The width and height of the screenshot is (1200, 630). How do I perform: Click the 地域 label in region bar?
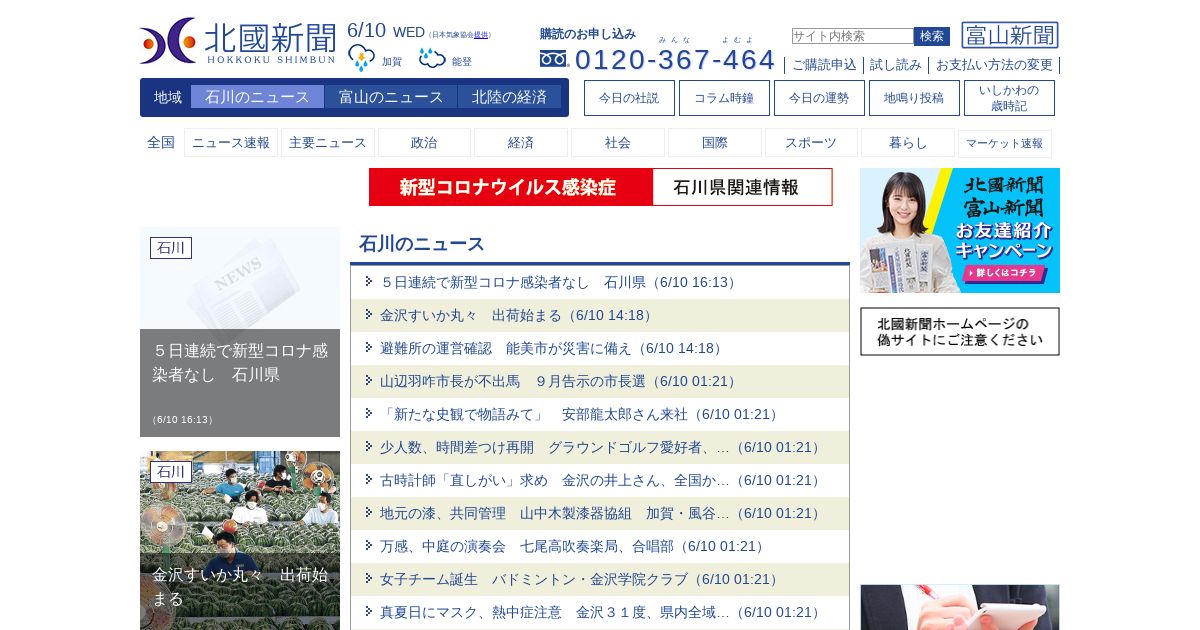(168, 97)
